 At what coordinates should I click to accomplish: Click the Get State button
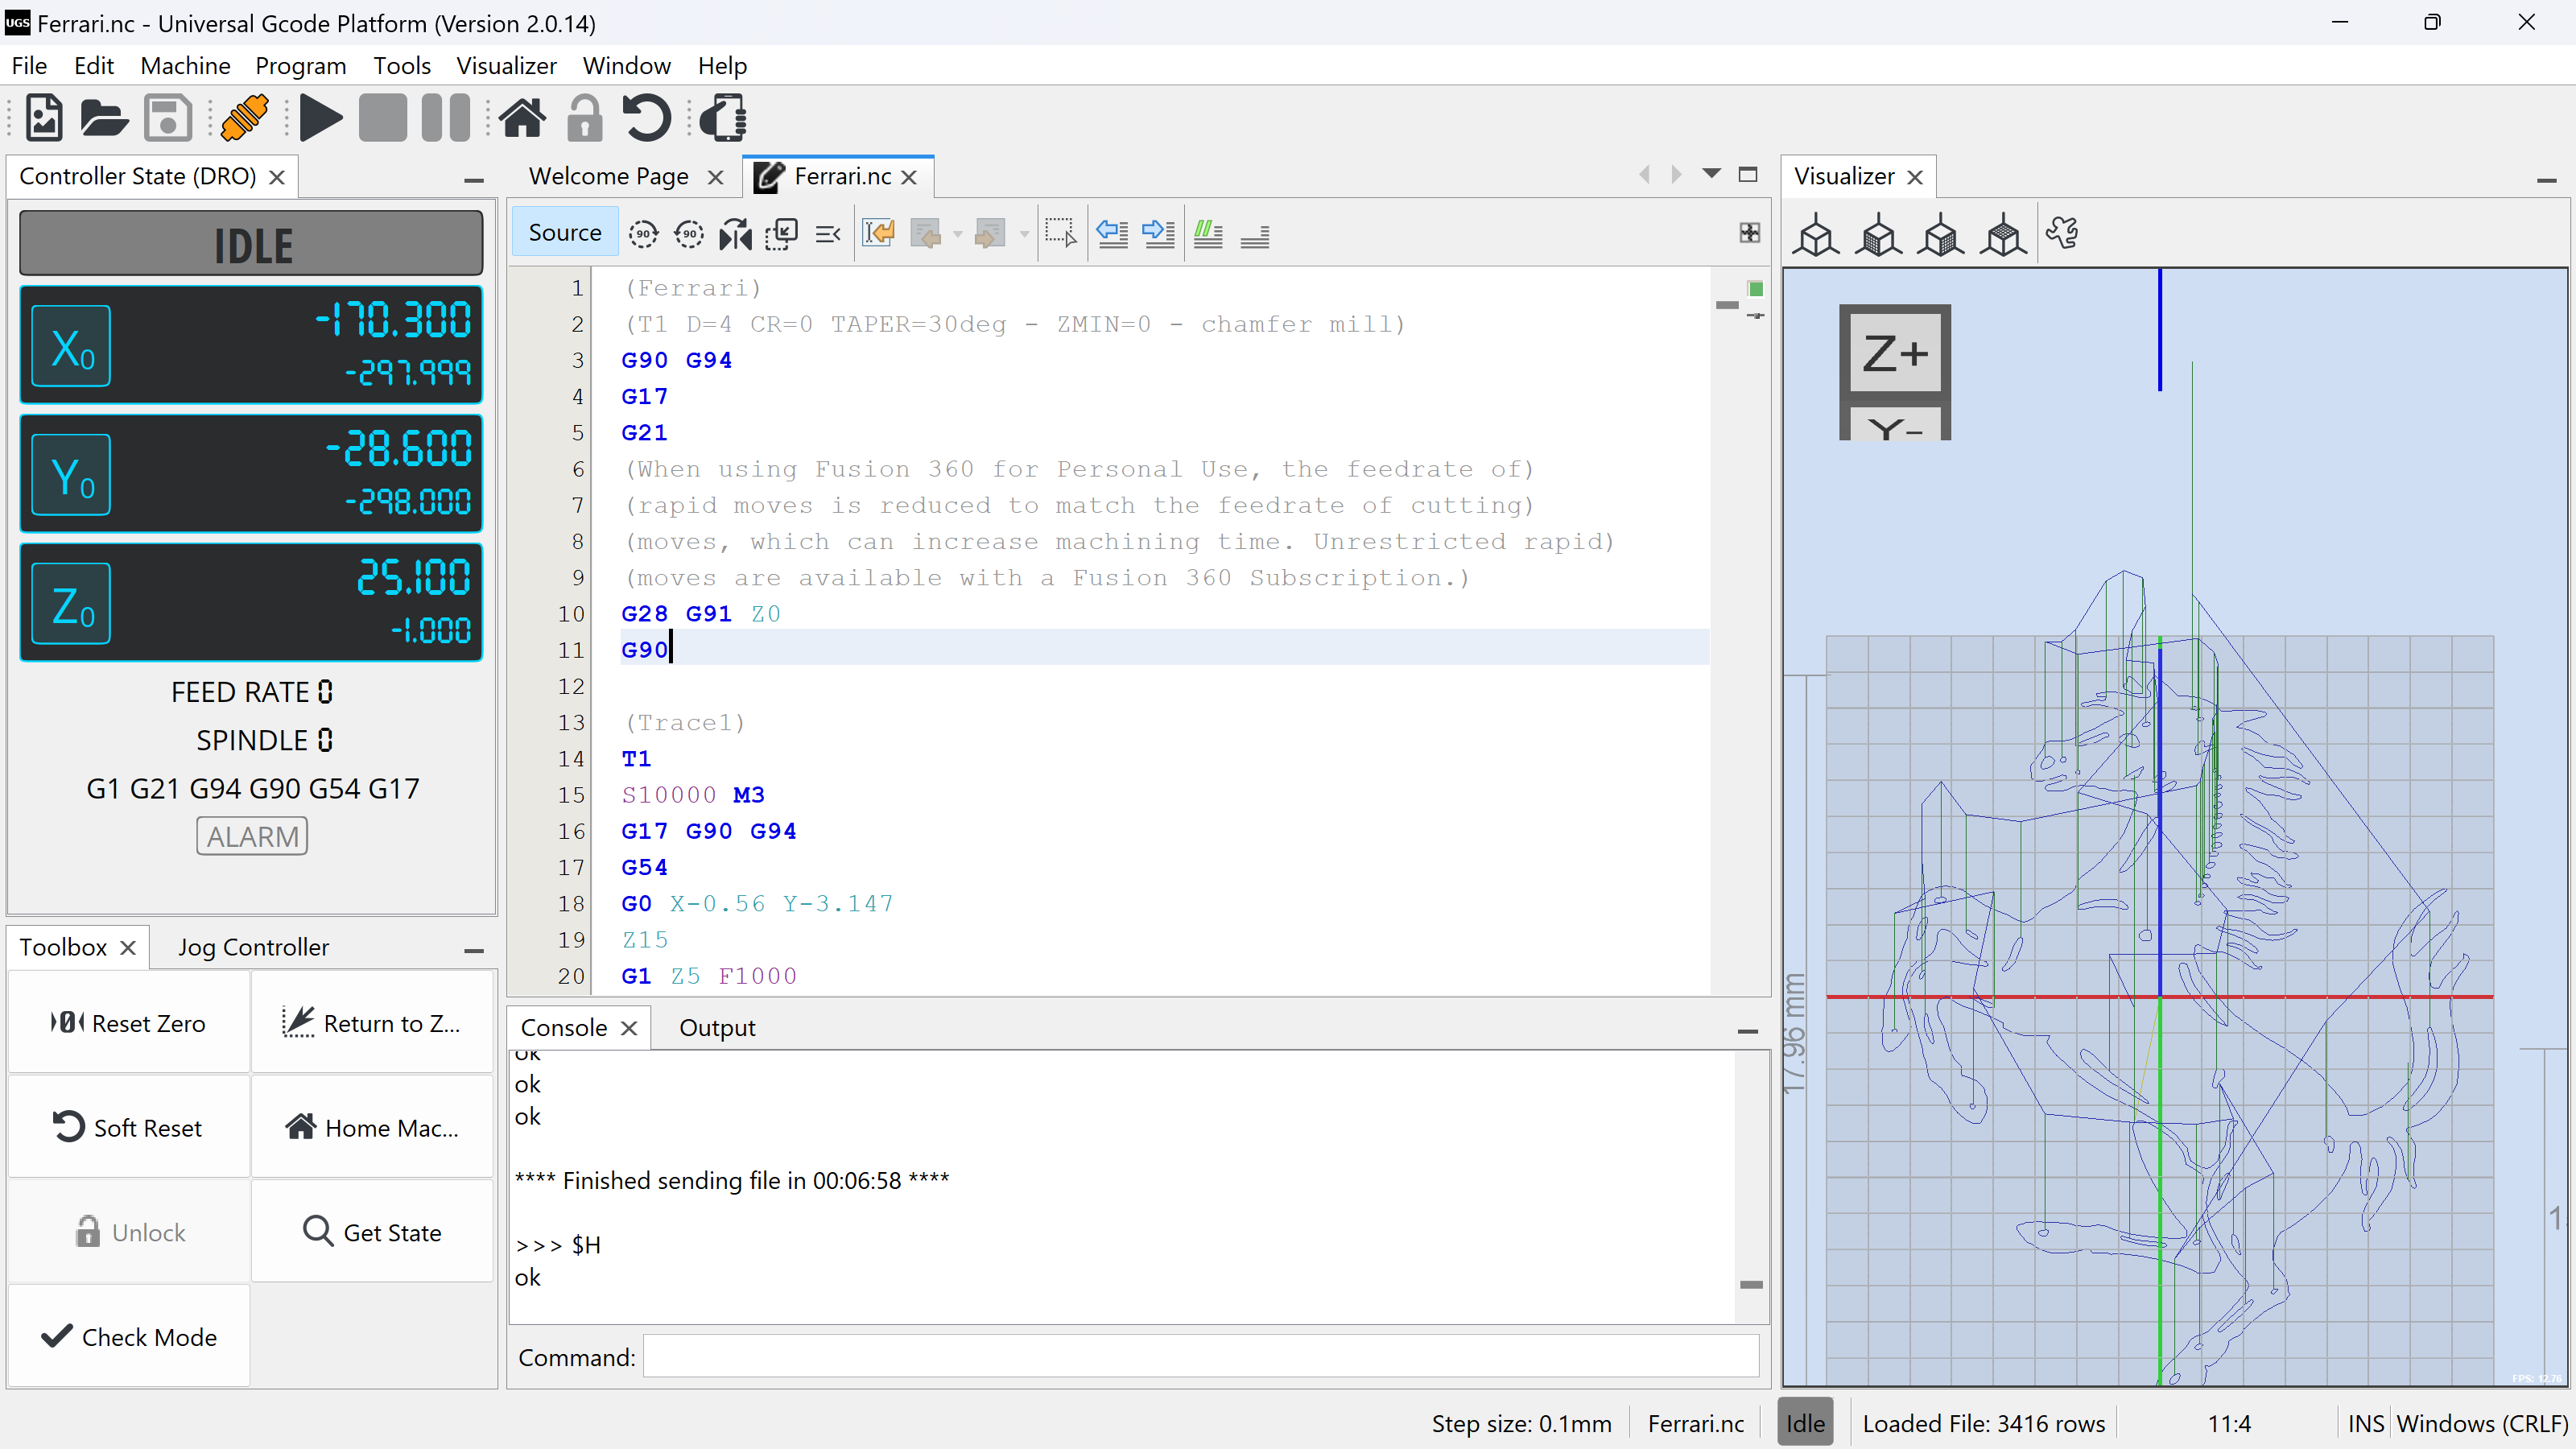point(372,1232)
